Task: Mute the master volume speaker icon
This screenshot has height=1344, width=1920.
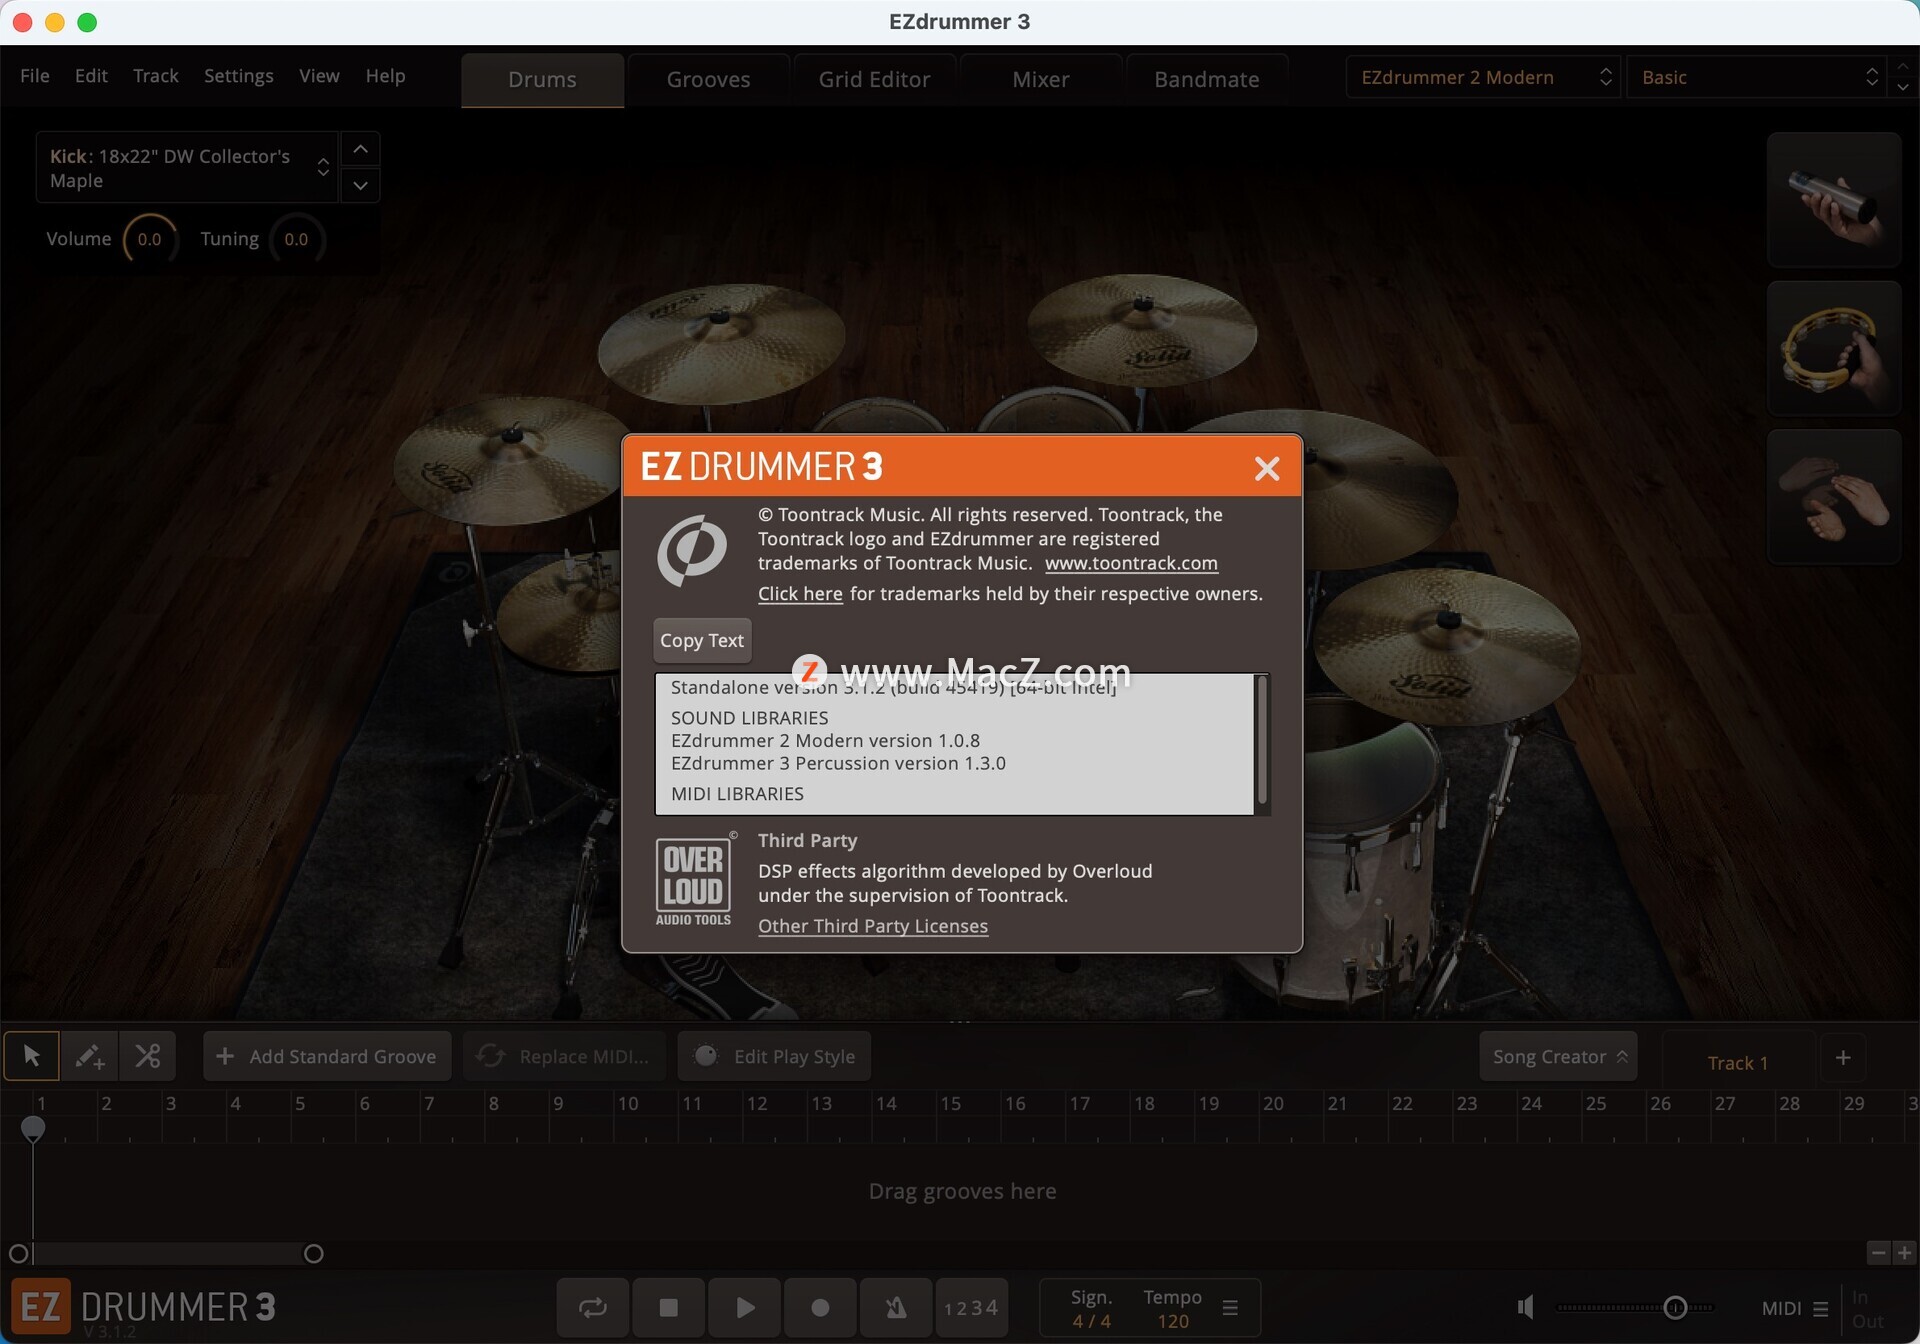Action: [1526, 1307]
